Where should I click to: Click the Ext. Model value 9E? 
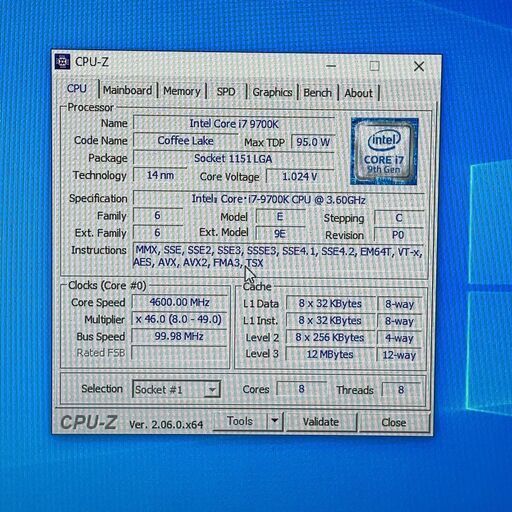280,233
